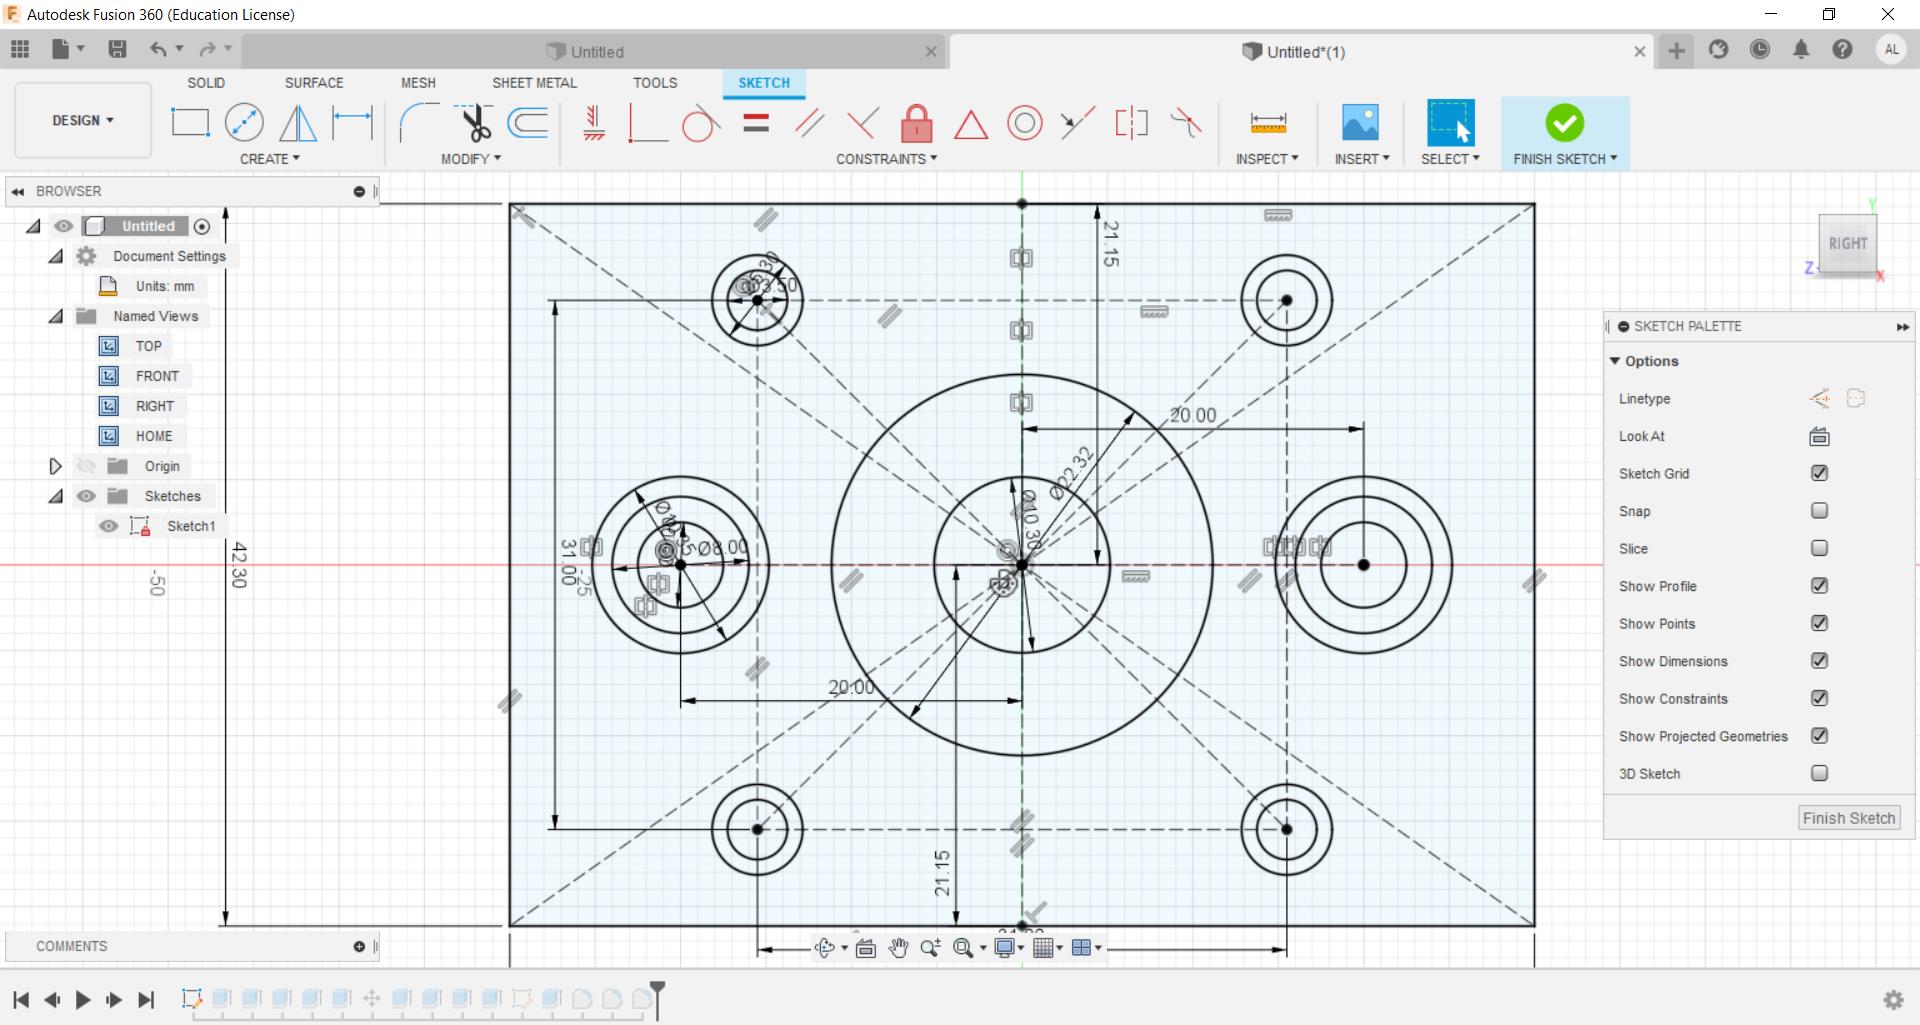Open the Notifications bell icon
1920x1025 pixels.
point(1801,50)
